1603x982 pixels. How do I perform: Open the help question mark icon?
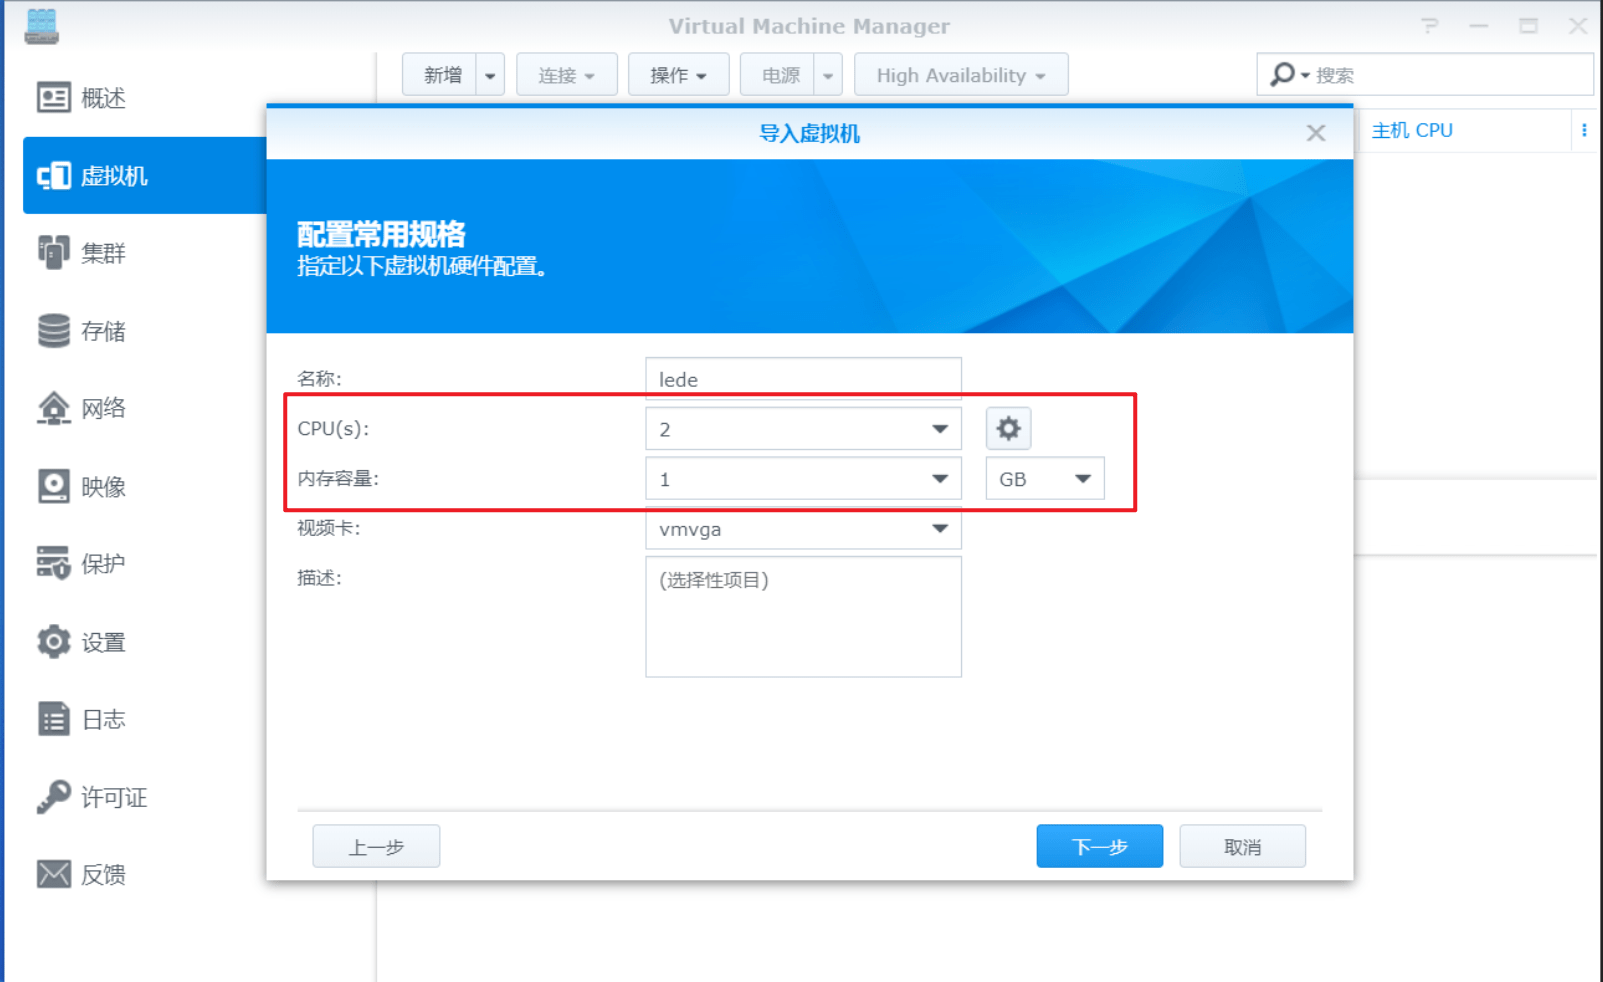(x=1430, y=26)
